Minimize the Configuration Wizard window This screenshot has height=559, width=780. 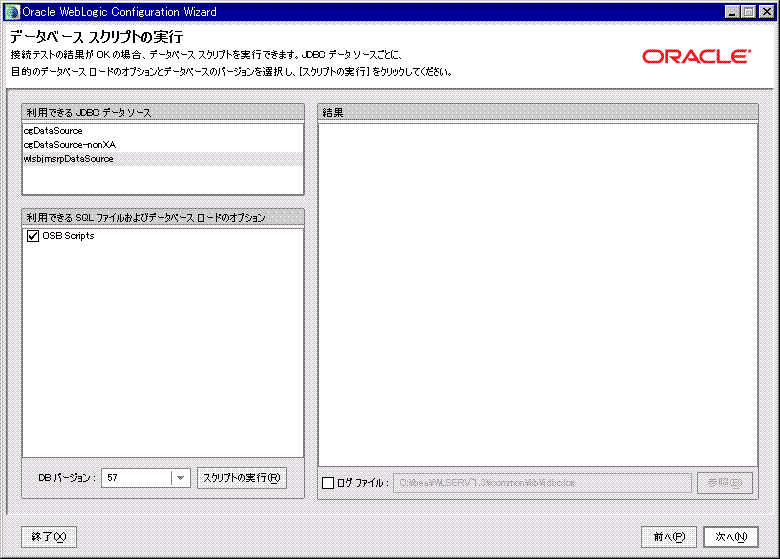point(732,11)
